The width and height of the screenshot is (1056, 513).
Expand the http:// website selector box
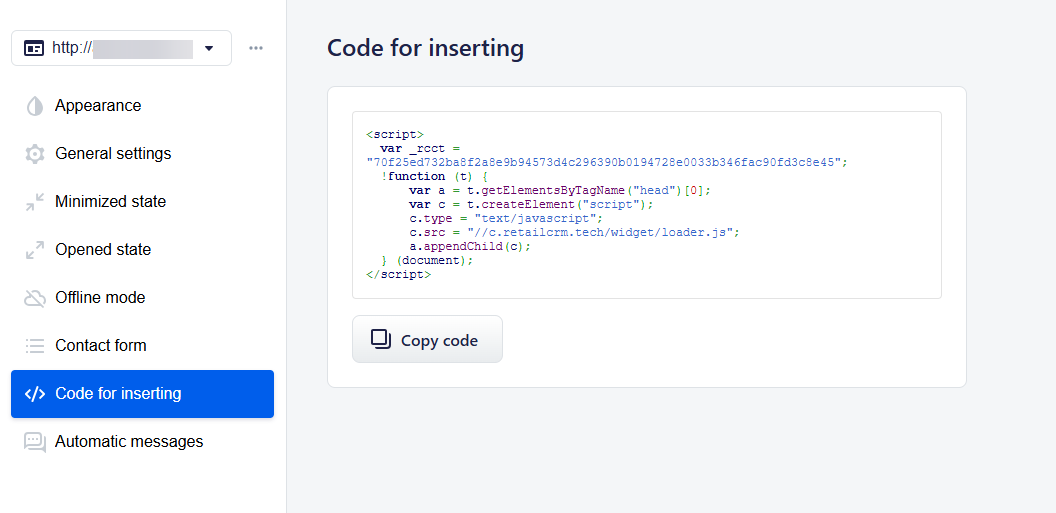(121, 48)
